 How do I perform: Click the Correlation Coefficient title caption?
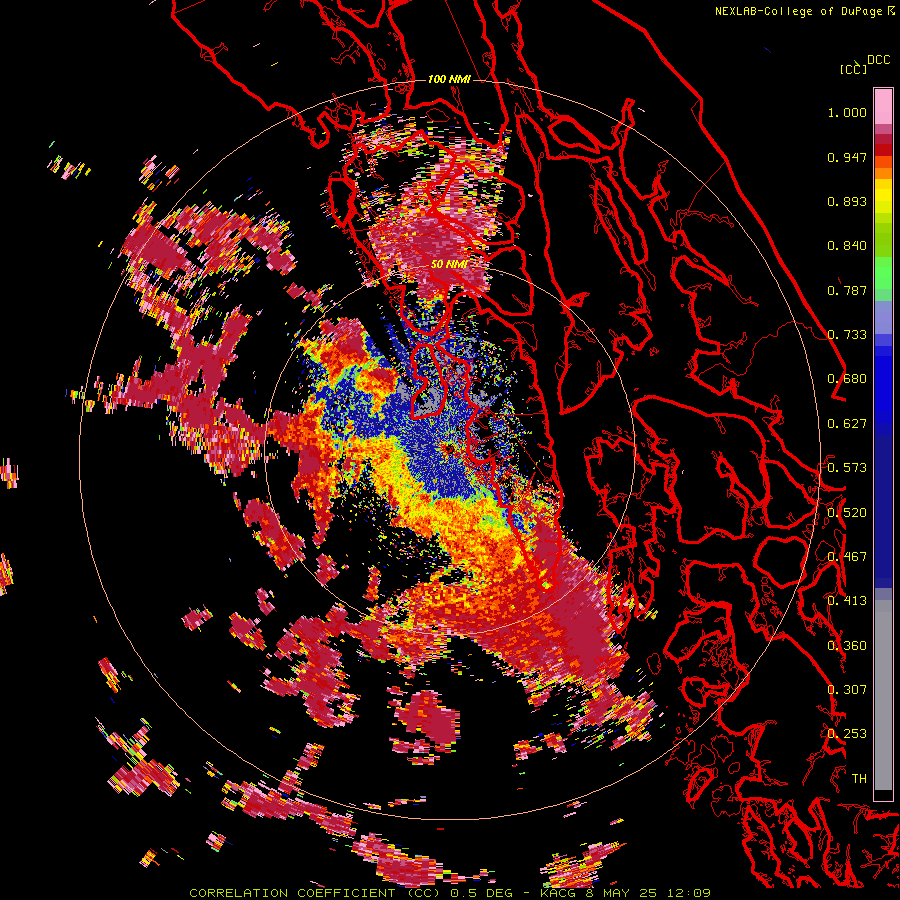(x=450, y=893)
